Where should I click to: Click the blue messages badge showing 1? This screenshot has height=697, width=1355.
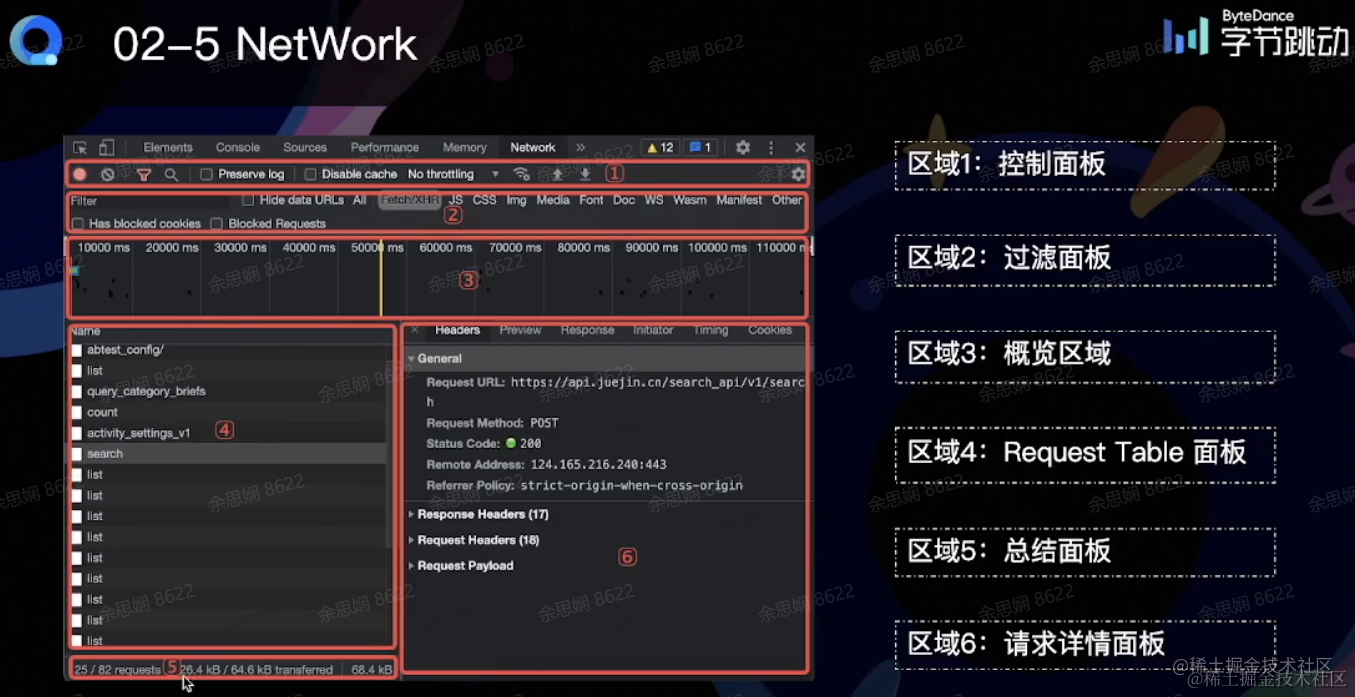(x=700, y=147)
